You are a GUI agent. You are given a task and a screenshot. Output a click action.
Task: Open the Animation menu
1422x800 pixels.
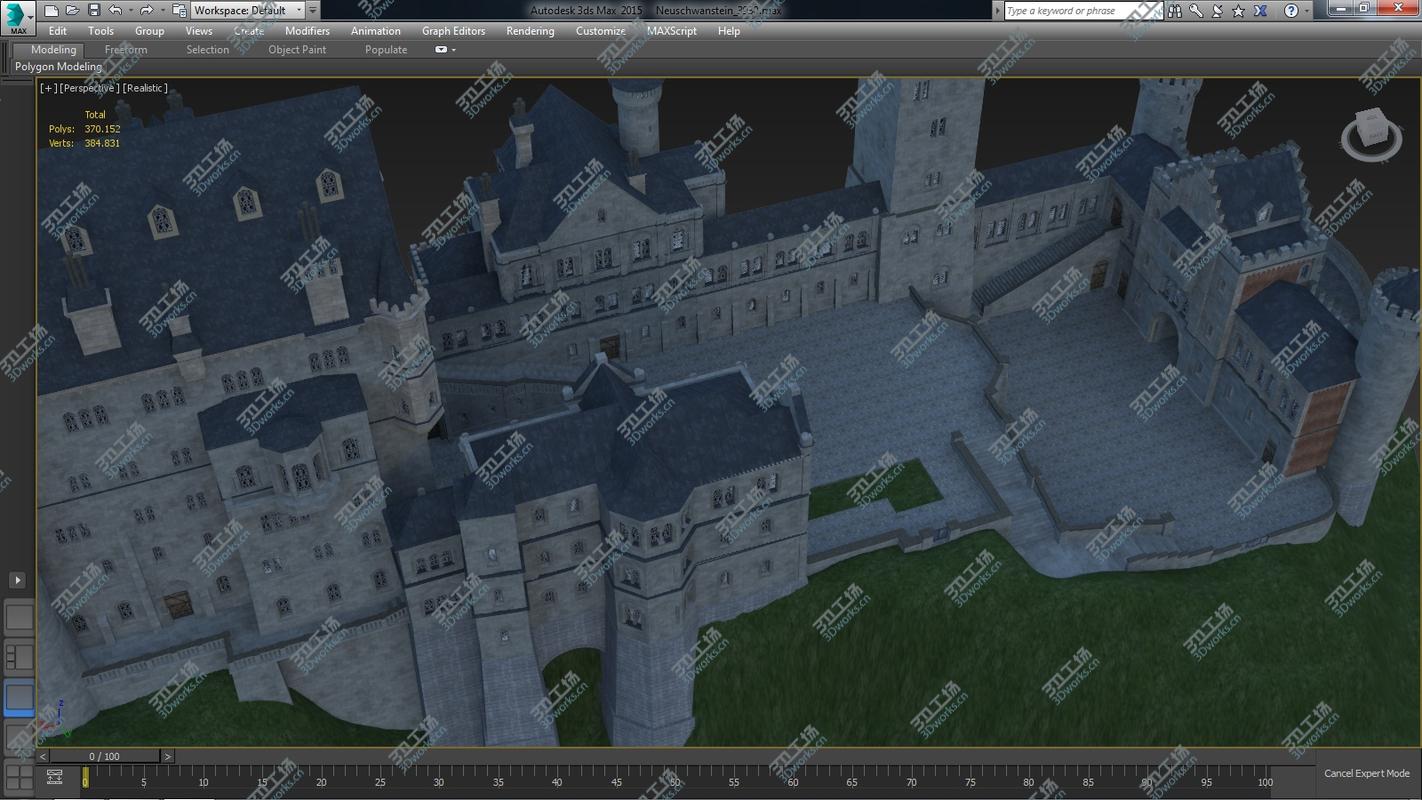click(x=376, y=31)
